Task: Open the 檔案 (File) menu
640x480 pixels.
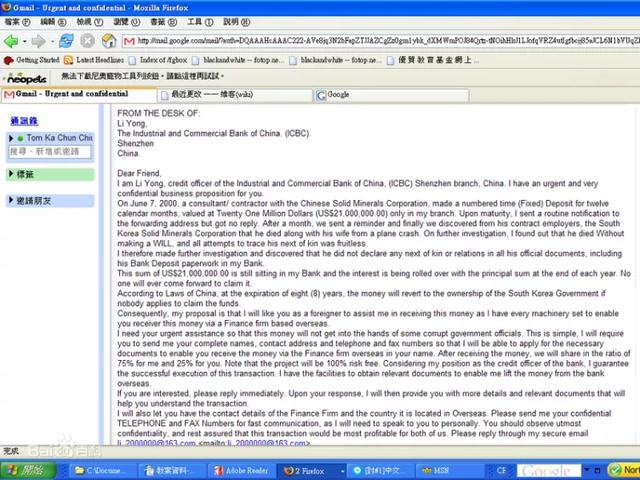Action: tap(17, 22)
